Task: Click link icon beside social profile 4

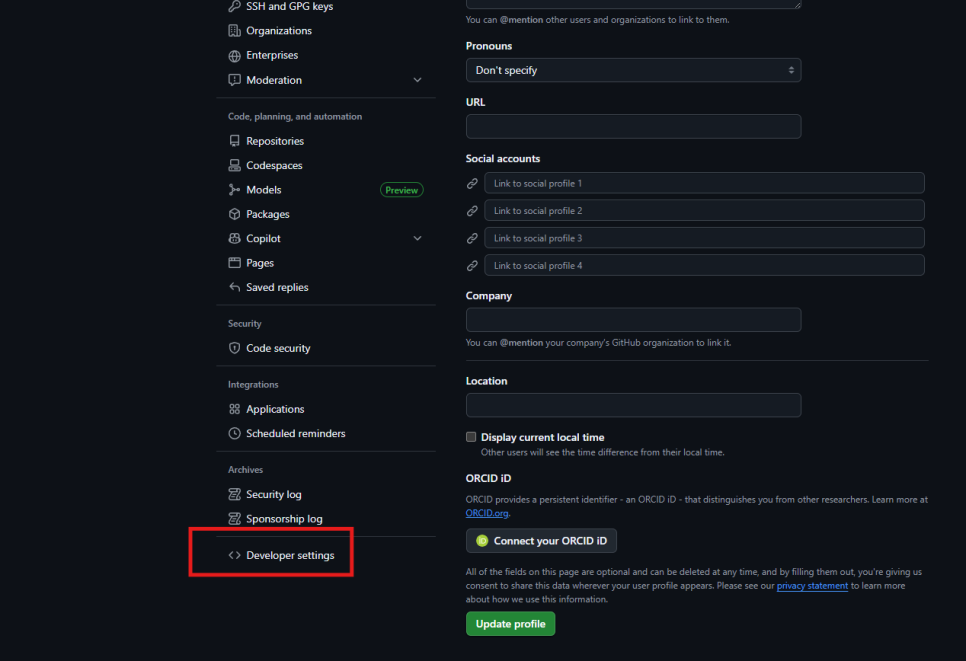Action: [x=473, y=266]
